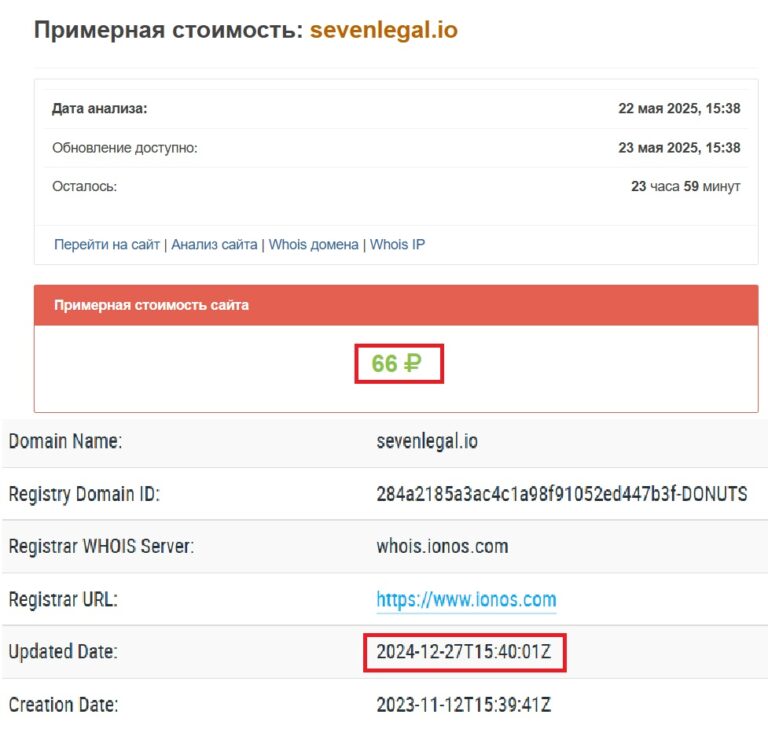
Task: Click the 66 ₽ estimated value
Action: (x=397, y=364)
